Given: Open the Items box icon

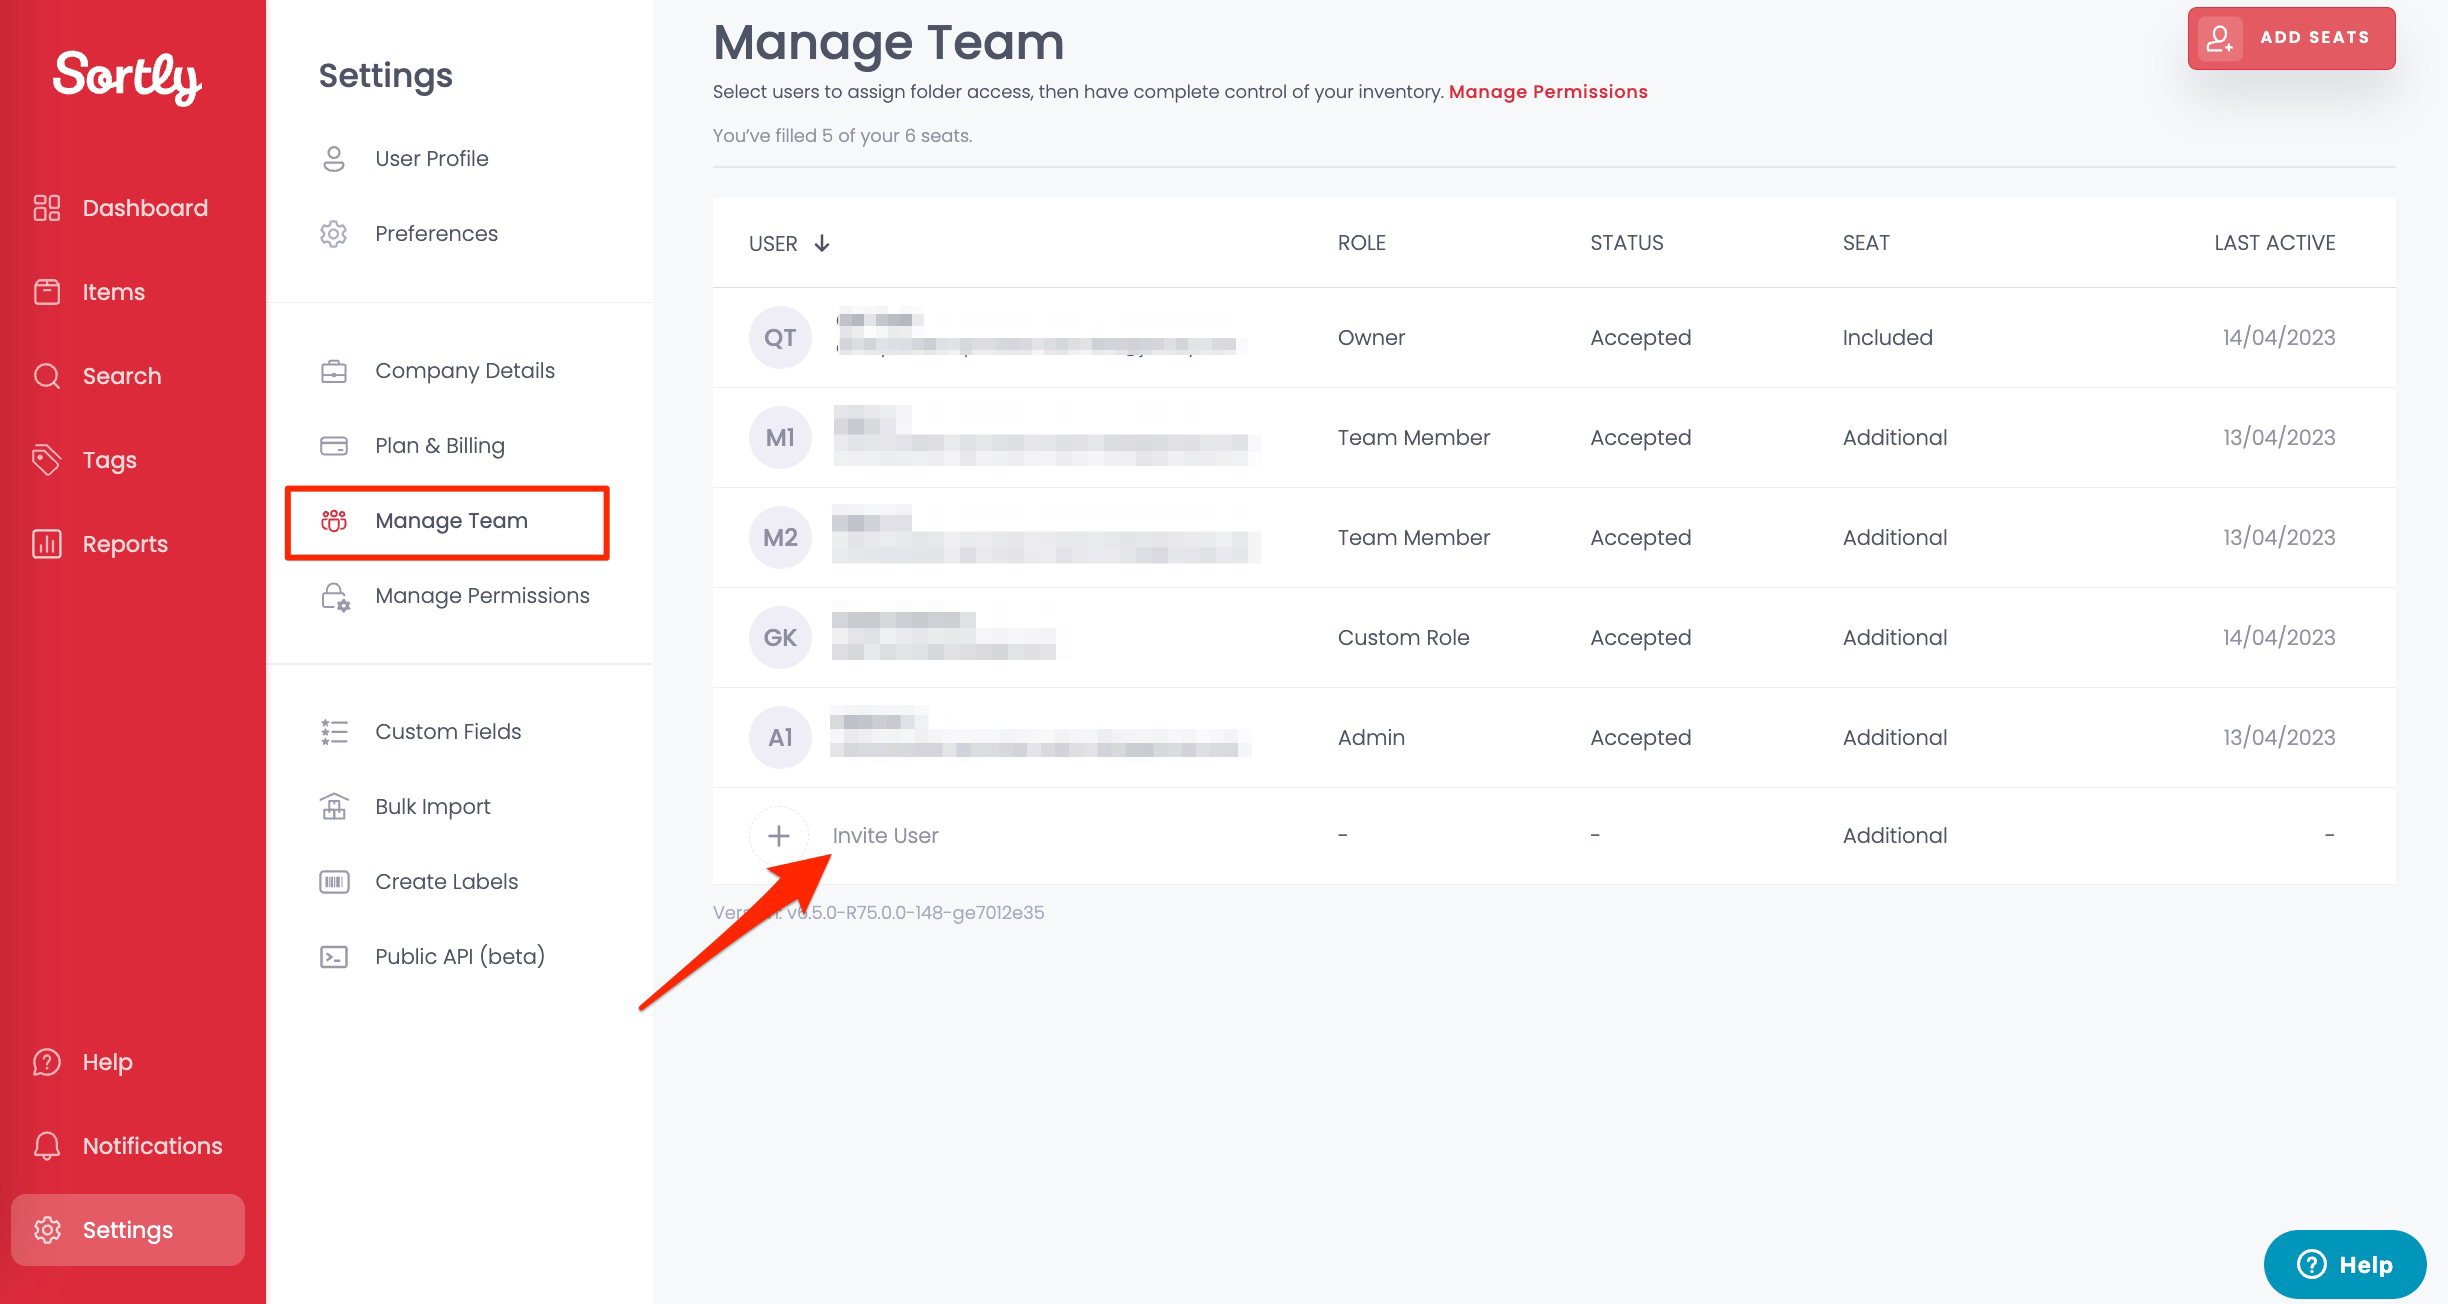Looking at the screenshot, I should [x=47, y=292].
